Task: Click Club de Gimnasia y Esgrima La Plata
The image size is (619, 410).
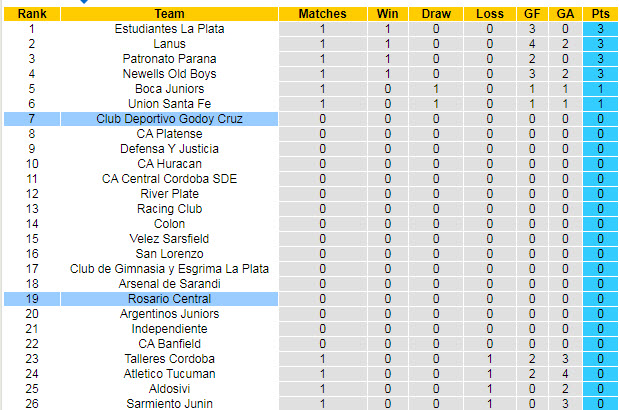Action: [x=169, y=269]
